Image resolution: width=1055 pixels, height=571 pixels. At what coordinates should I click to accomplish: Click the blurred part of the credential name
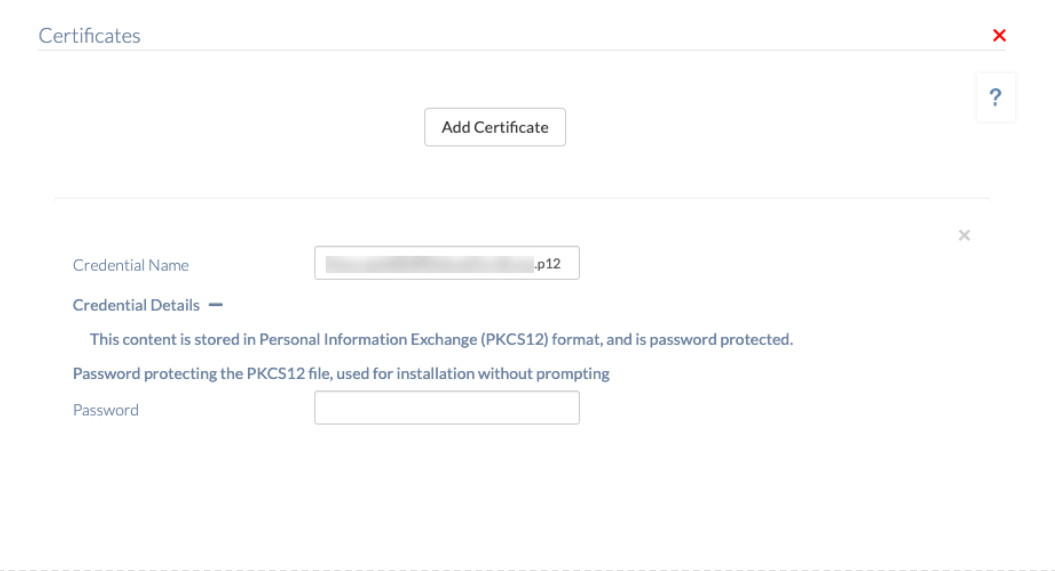coord(430,264)
